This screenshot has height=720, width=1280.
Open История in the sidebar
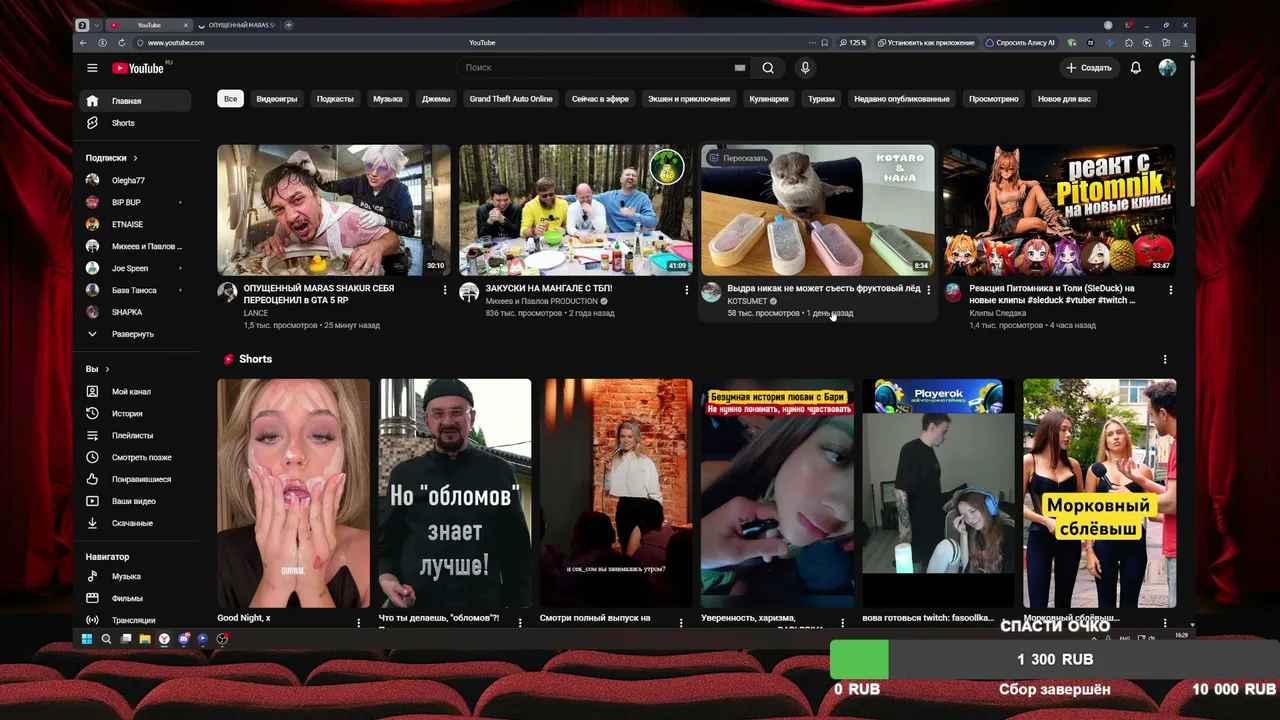coord(135,413)
